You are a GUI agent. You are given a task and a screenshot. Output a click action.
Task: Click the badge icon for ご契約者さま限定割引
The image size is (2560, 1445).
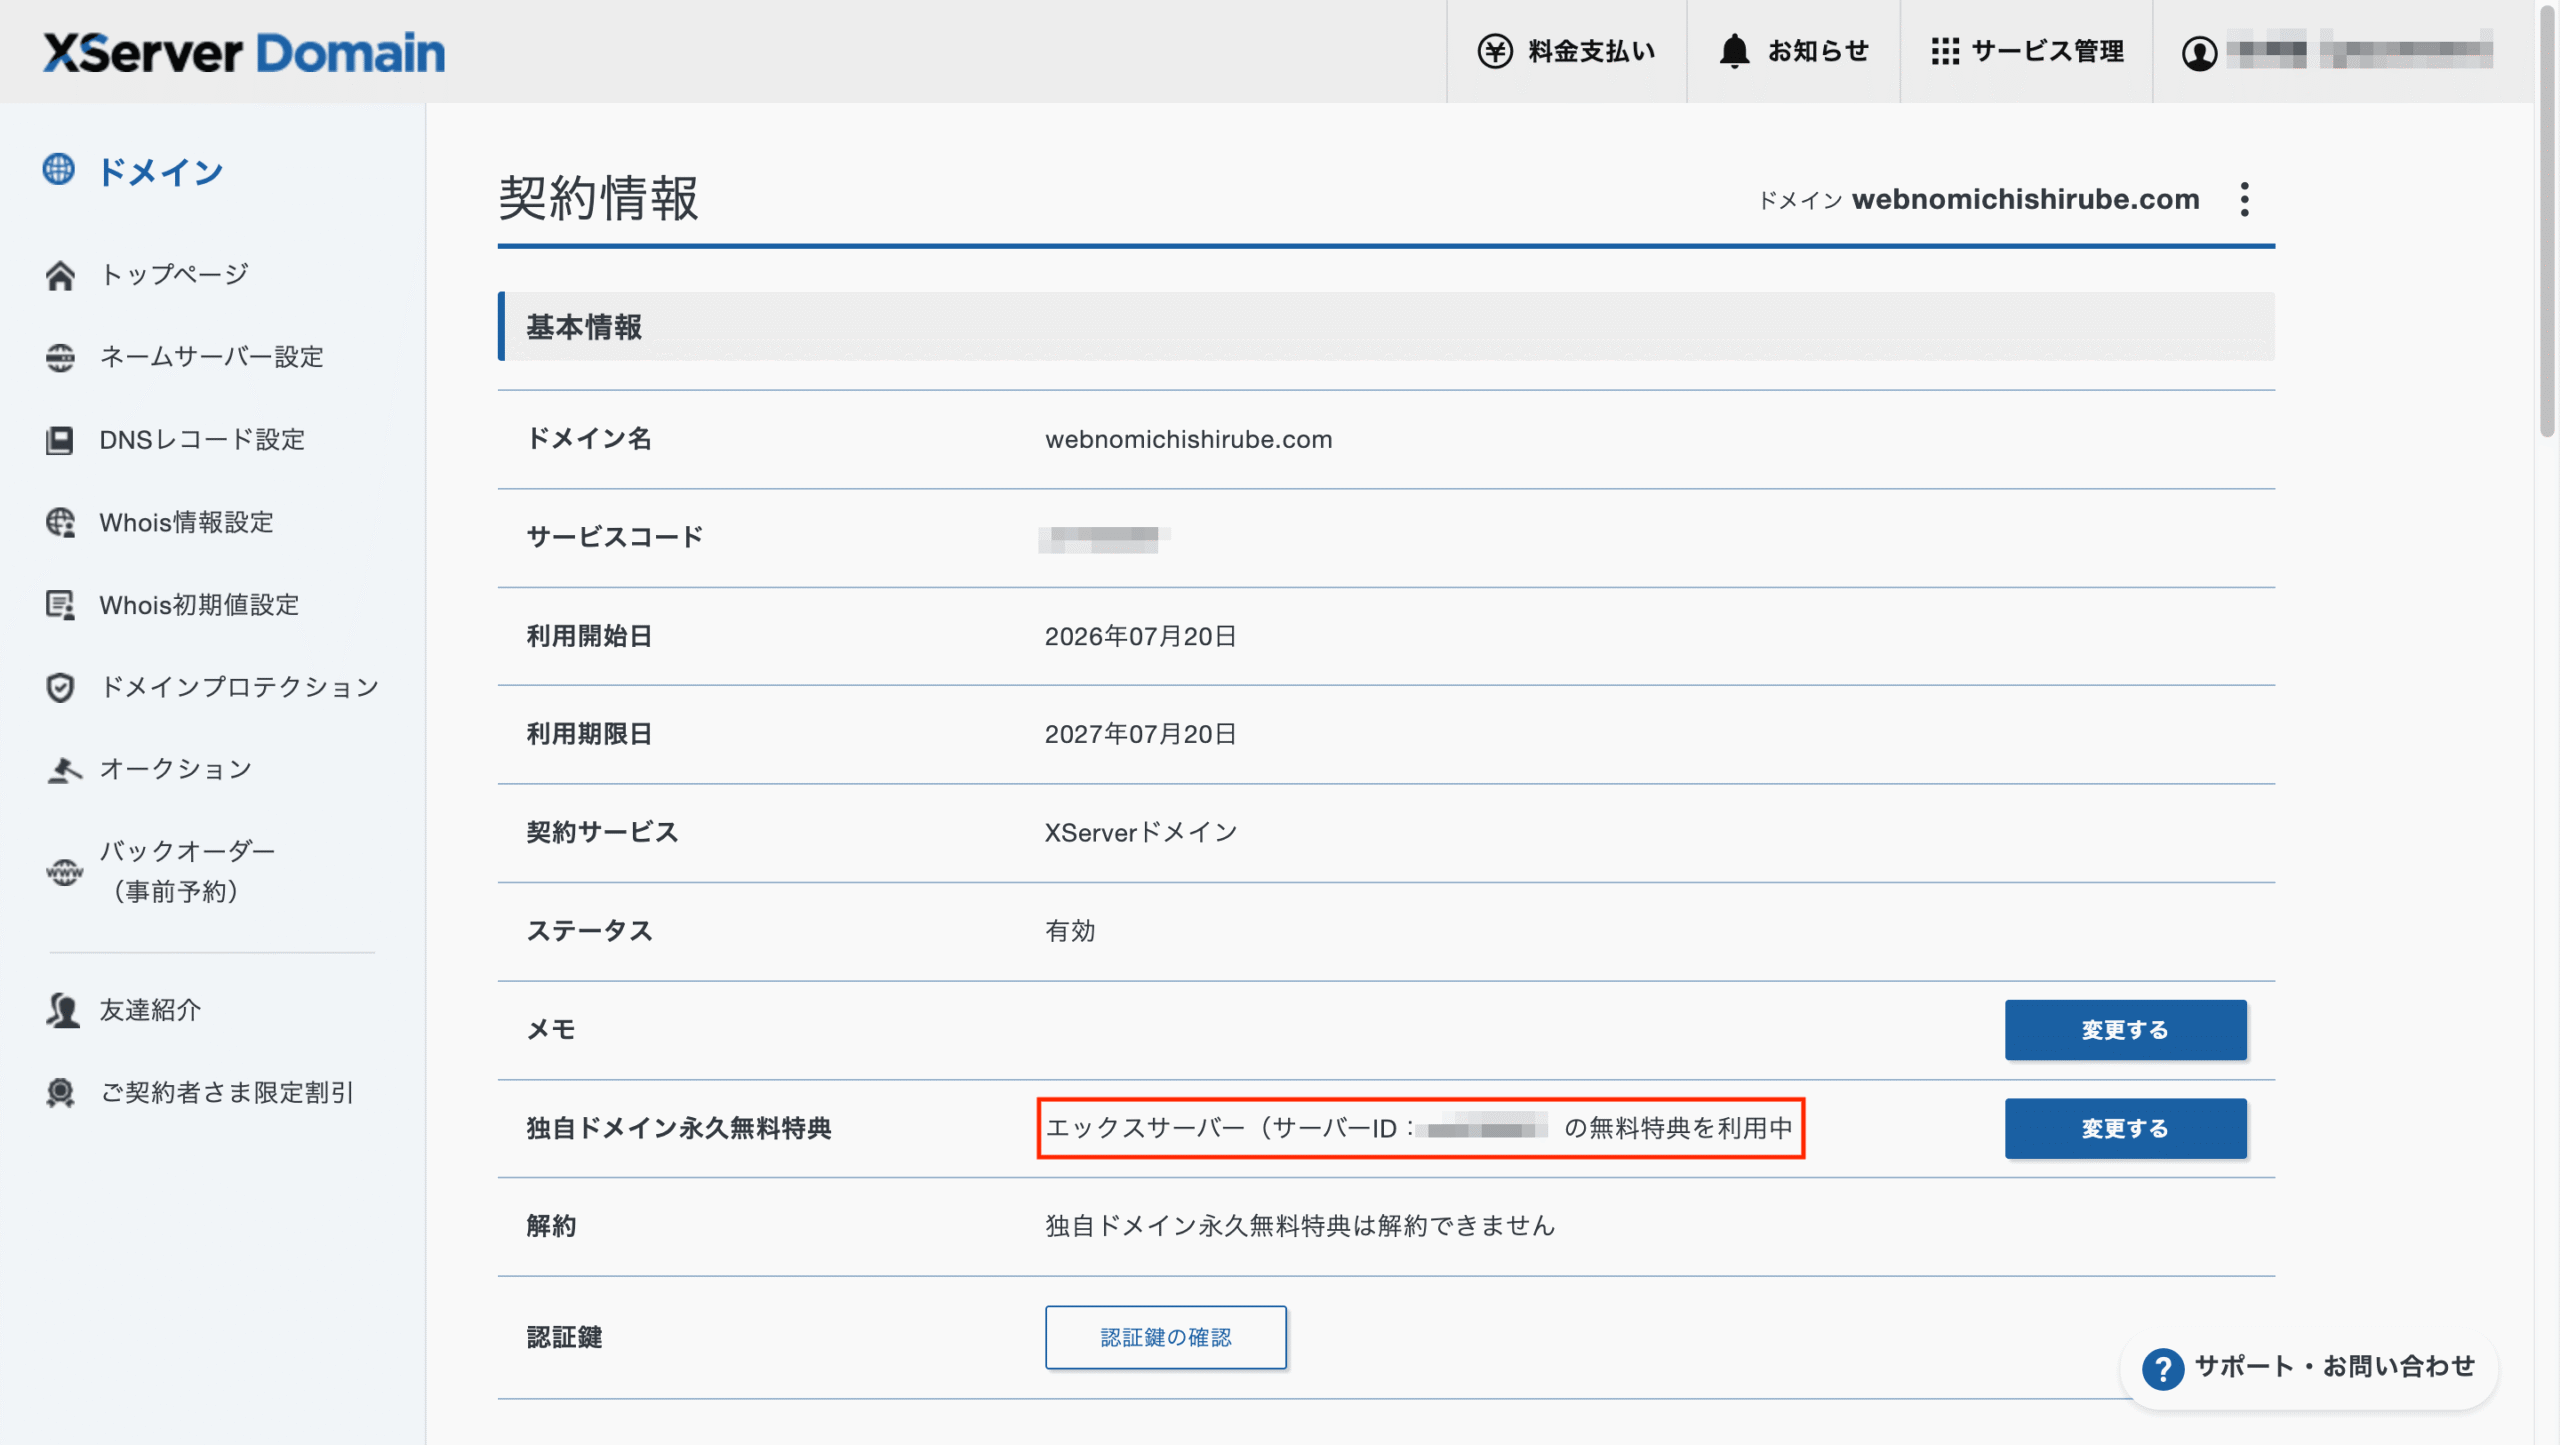point(60,1092)
